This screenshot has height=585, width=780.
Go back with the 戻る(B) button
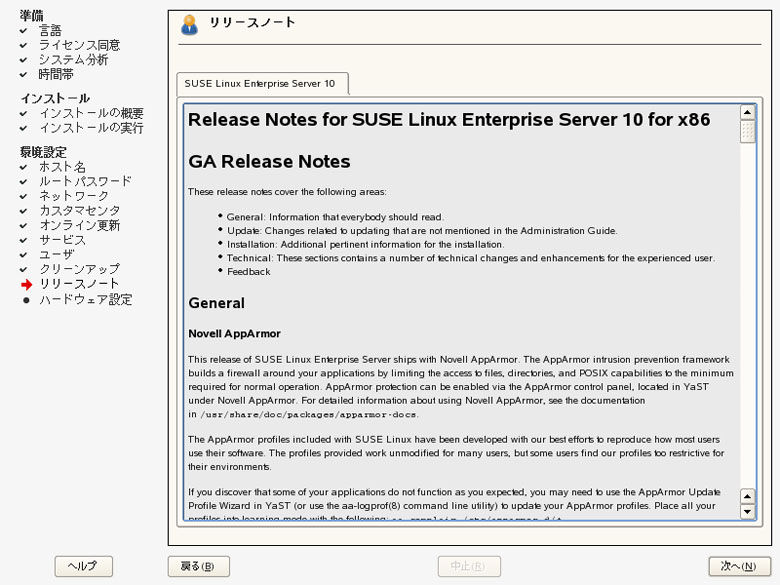[198, 566]
